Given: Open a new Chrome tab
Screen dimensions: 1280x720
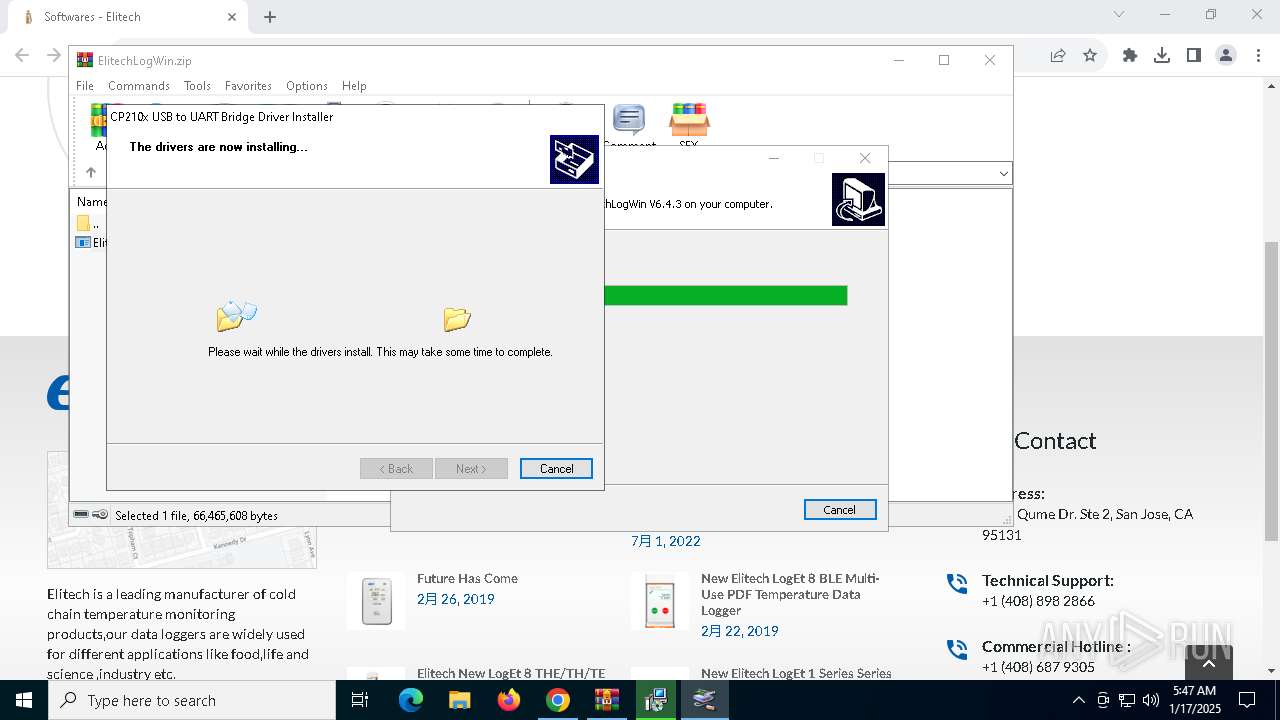Looking at the screenshot, I should [x=270, y=17].
